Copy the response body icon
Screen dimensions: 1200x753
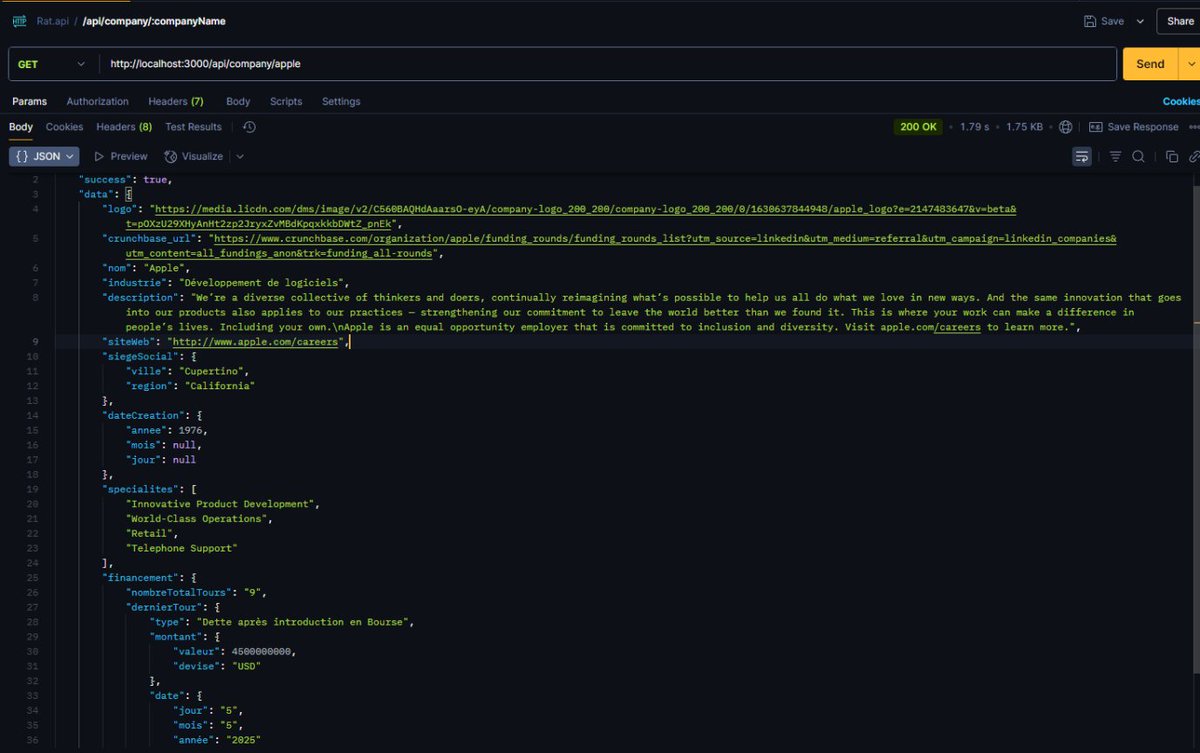coord(1172,156)
